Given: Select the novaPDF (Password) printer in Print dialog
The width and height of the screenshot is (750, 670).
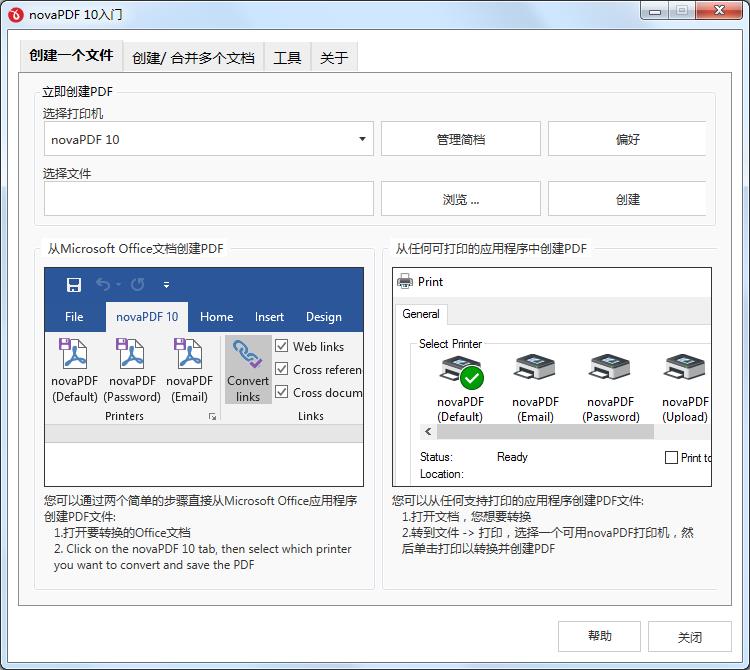Looking at the screenshot, I should 611,388.
